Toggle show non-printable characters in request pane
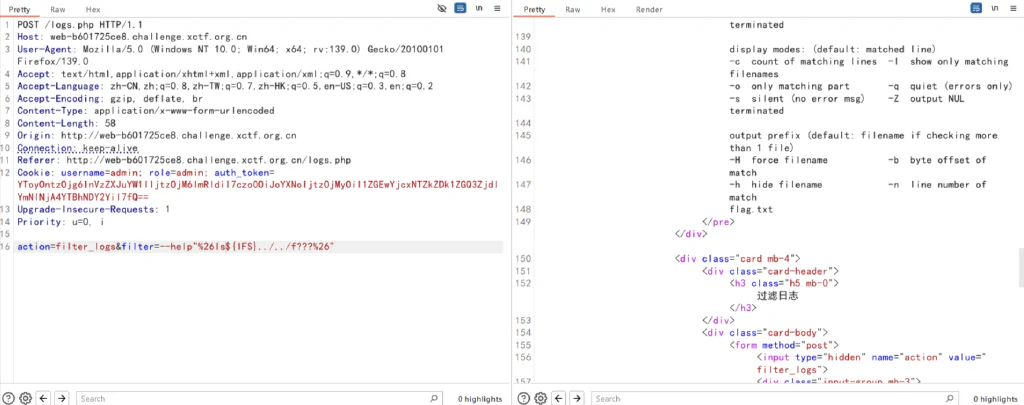This screenshot has width=1024, height=405. pyautogui.click(x=479, y=8)
